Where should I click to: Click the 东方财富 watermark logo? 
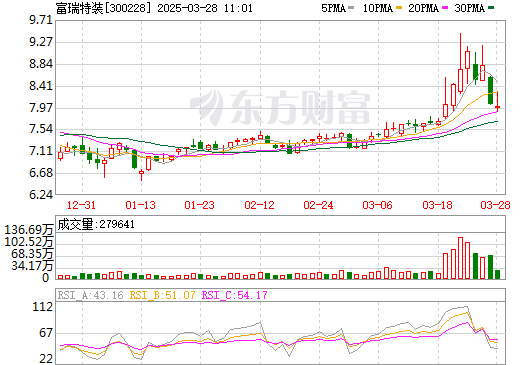280,107
